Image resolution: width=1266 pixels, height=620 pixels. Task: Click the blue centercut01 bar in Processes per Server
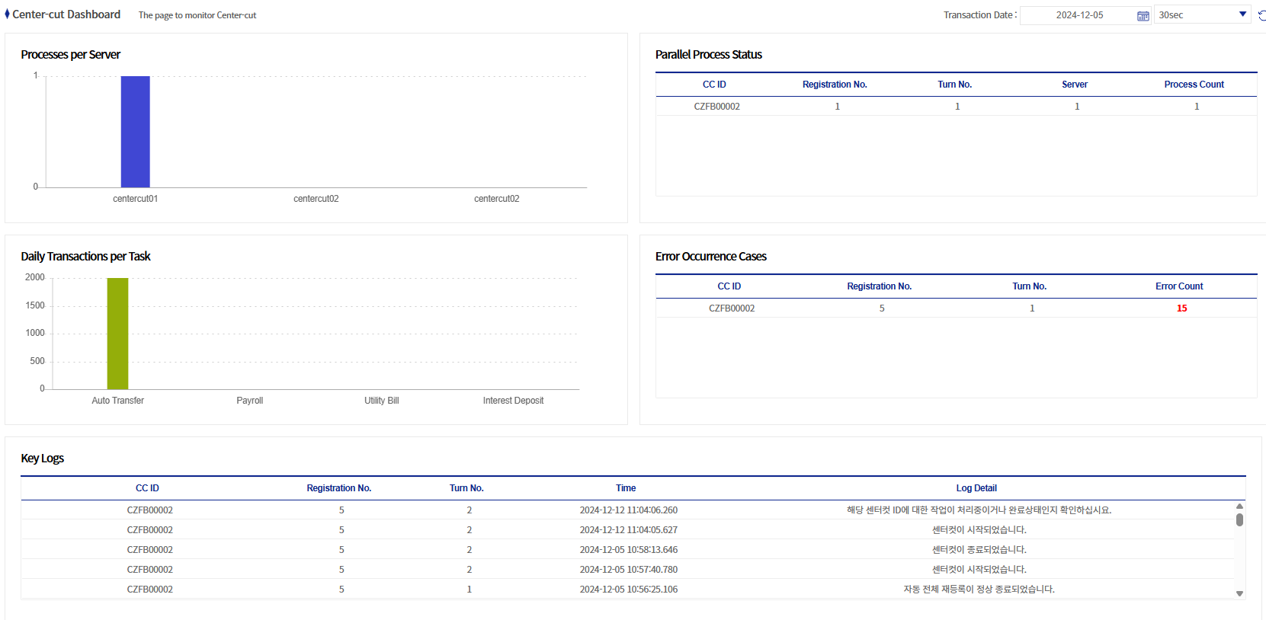[135, 130]
